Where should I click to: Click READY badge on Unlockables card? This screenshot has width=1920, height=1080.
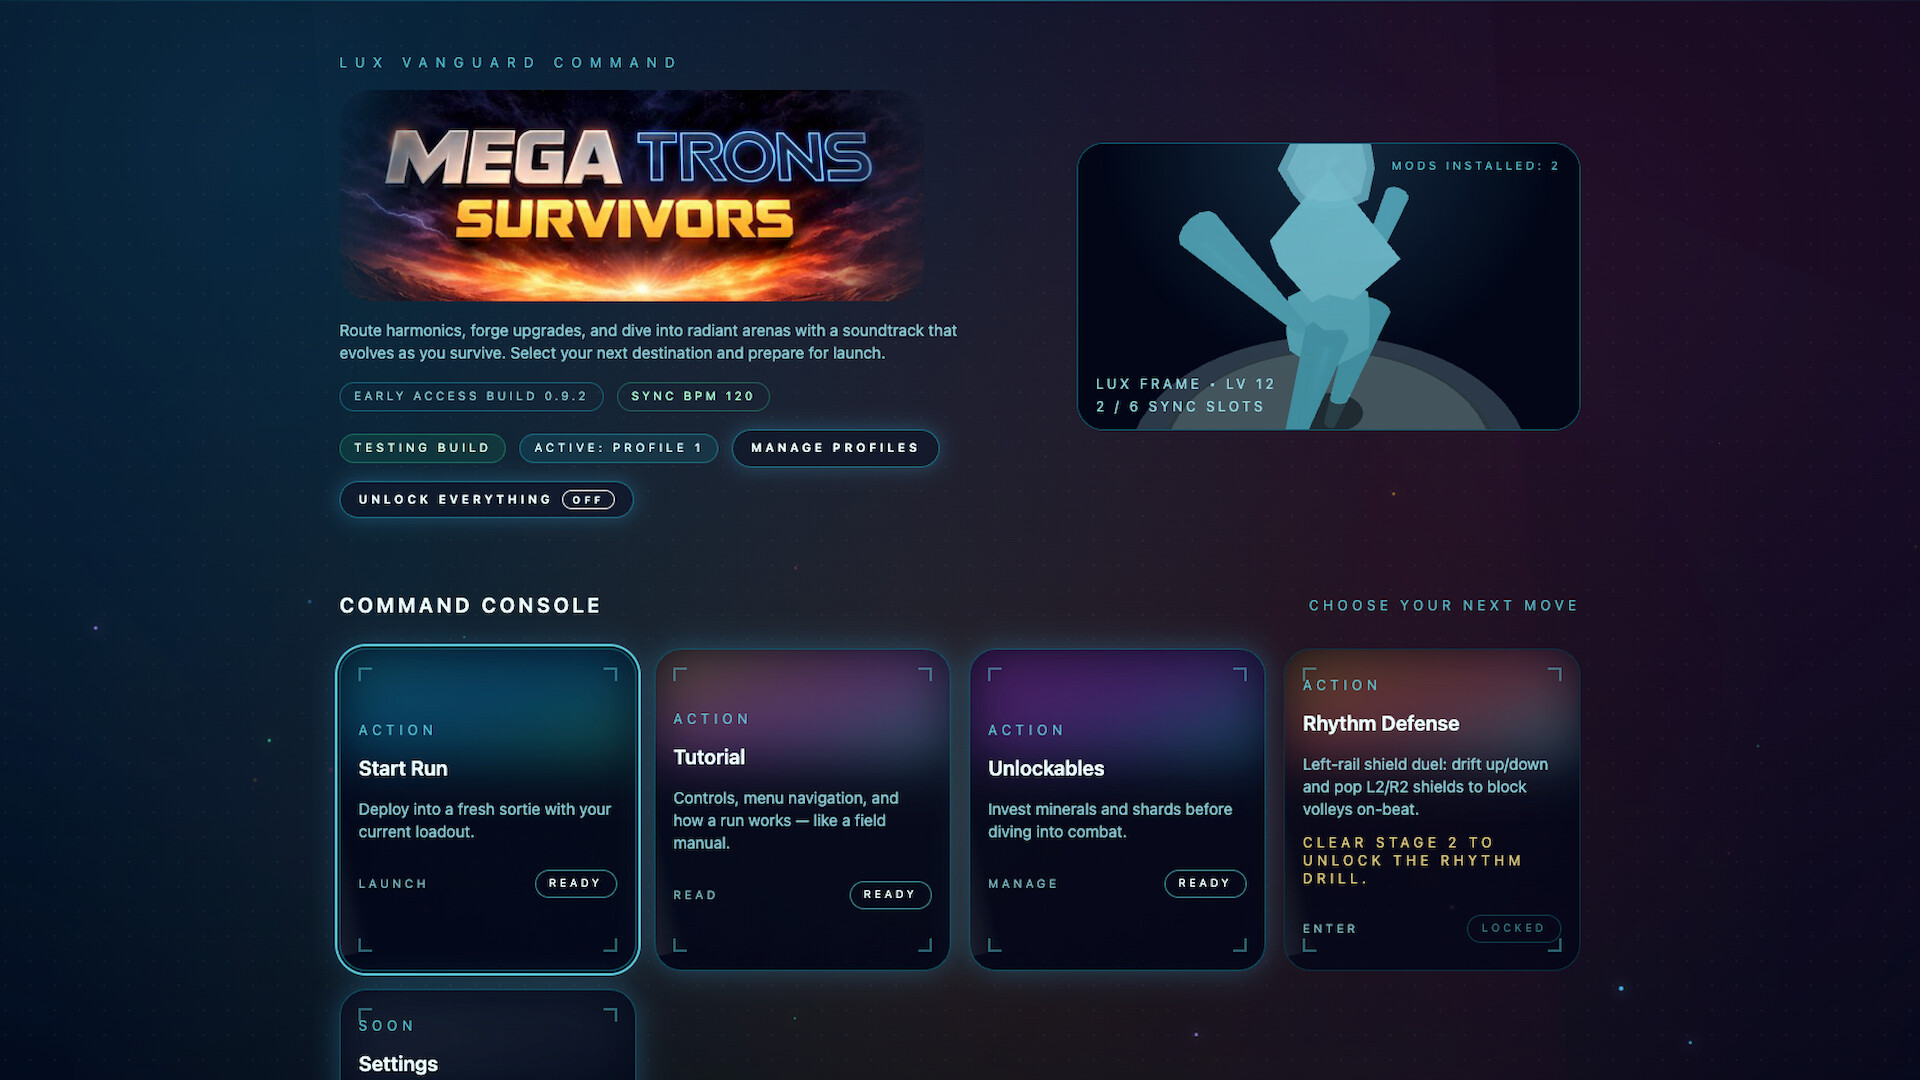(1205, 883)
